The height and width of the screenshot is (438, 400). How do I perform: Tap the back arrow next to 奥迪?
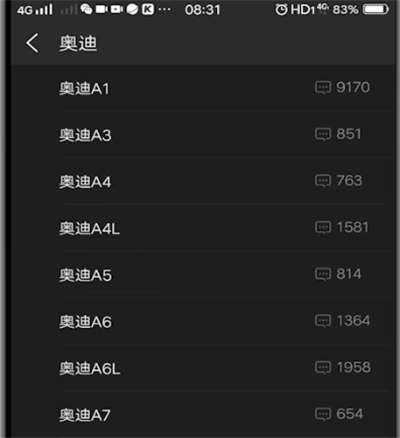pos(32,43)
